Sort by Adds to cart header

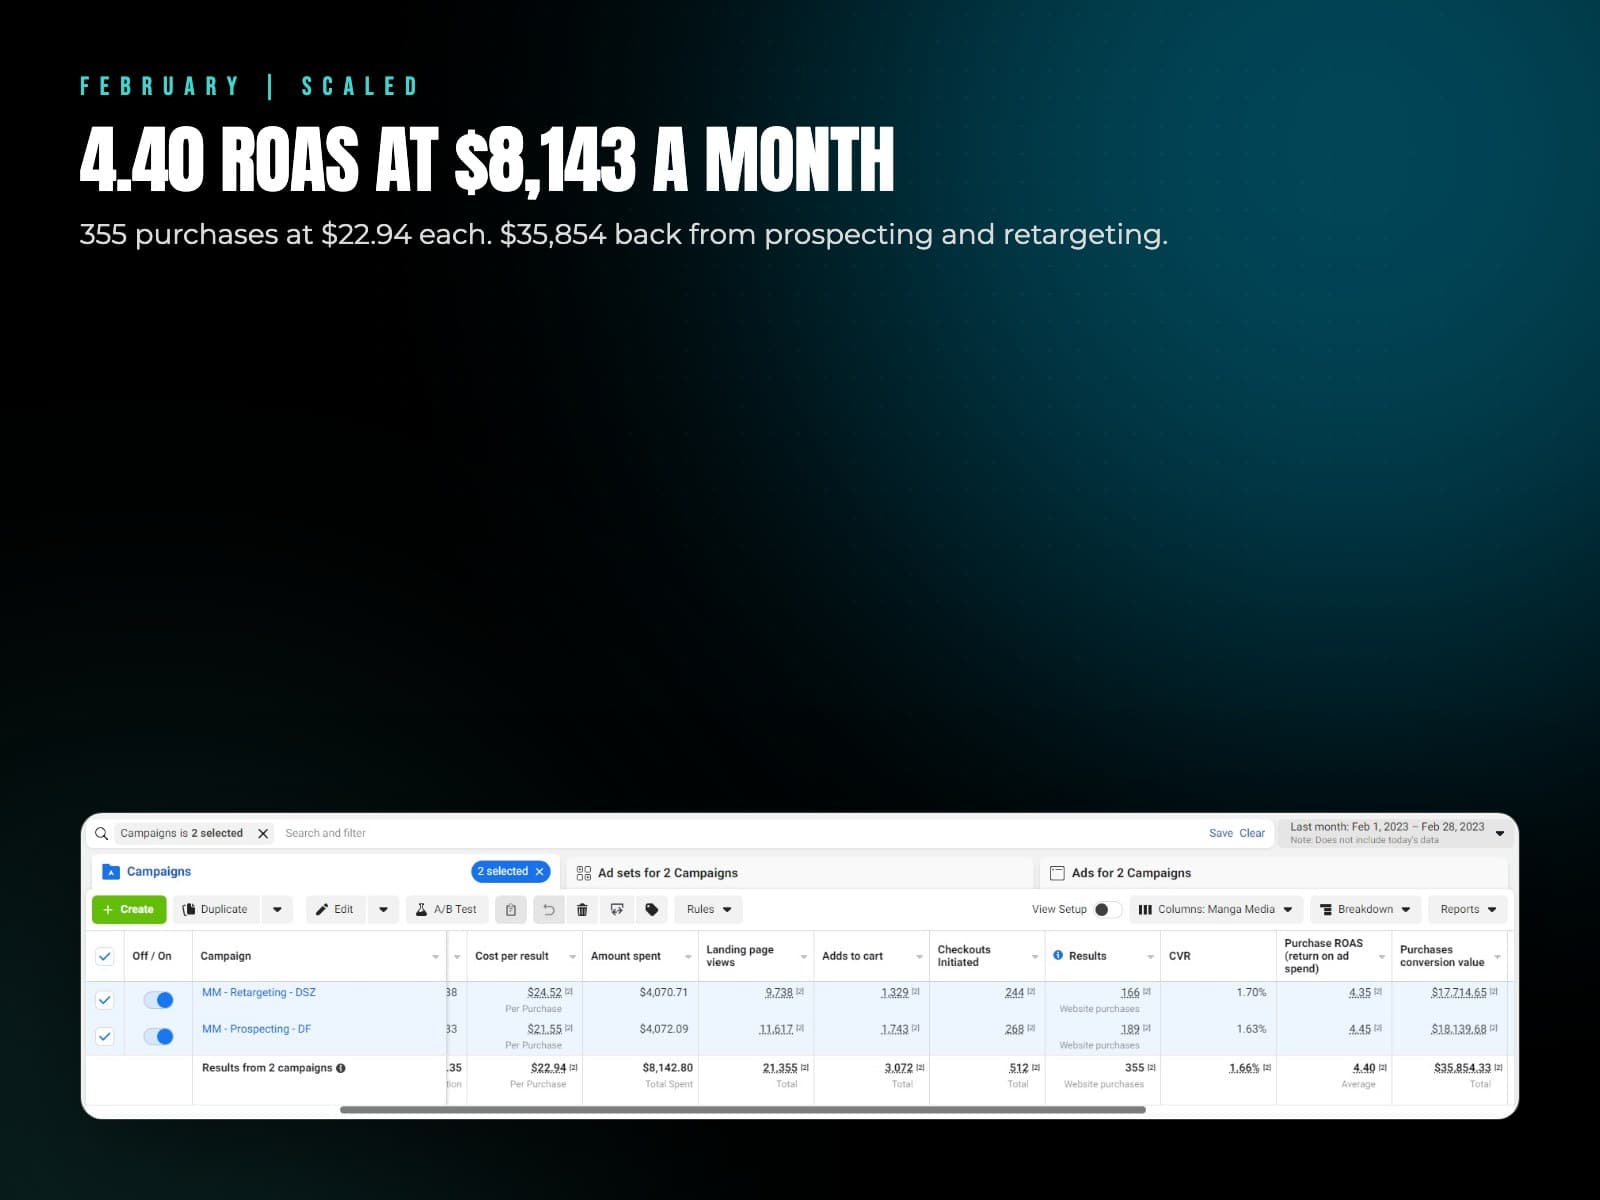click(852, 956)
